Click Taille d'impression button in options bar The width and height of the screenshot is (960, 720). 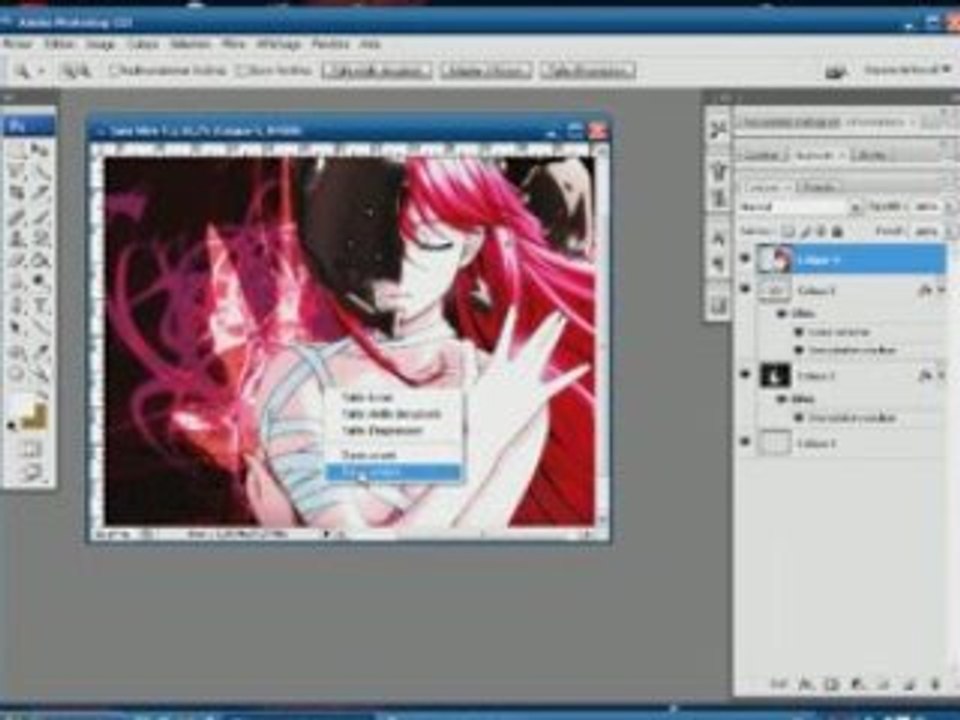(x=587, y=71)
